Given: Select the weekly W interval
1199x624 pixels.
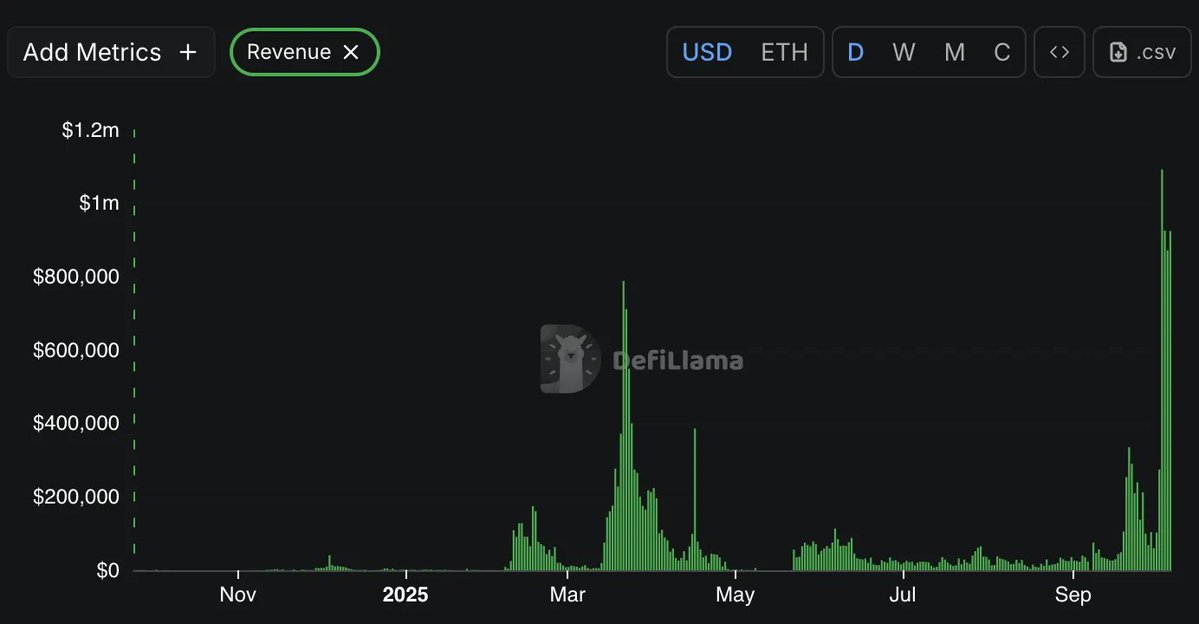Looking at the screenshot, I should point(904,52).
